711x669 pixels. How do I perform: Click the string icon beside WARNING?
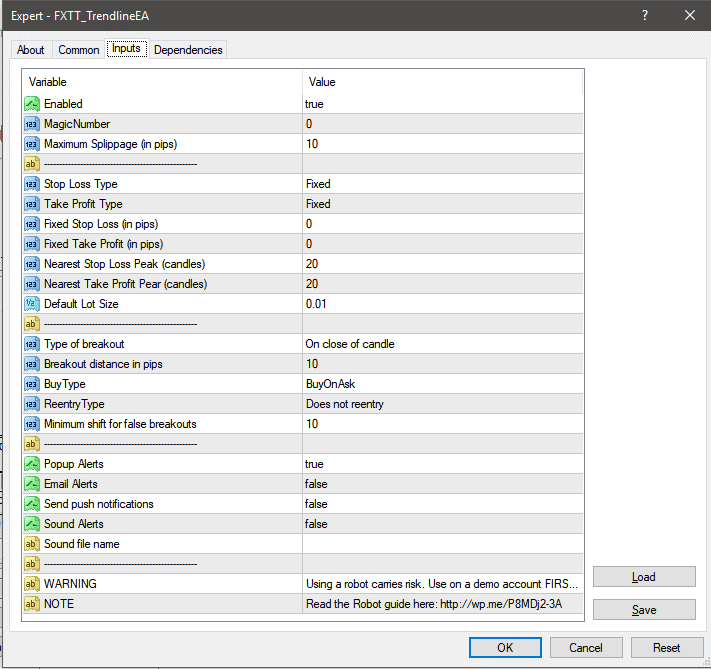[x=32, y=583]
